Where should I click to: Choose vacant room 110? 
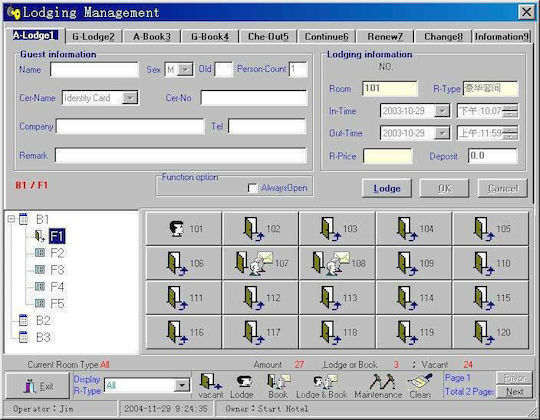[x=491, y=263]
